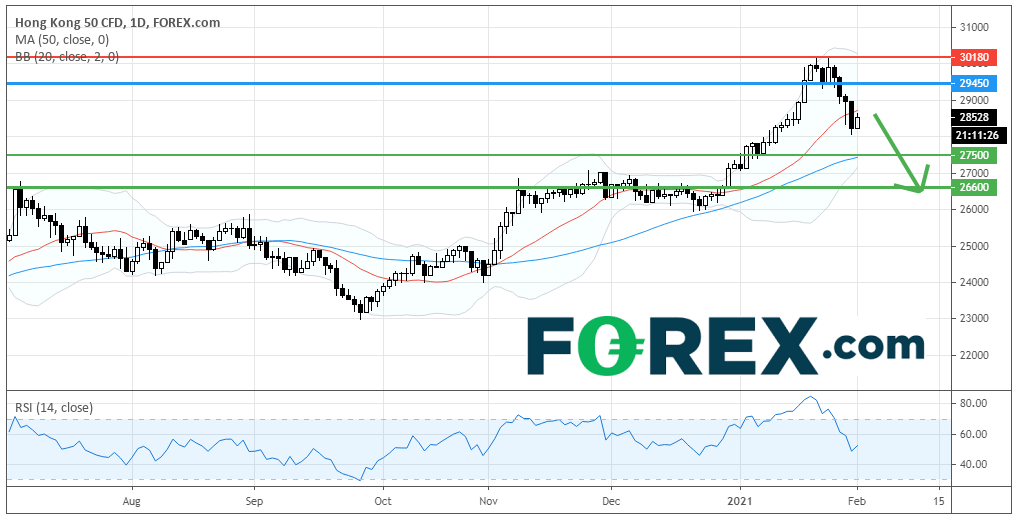Click the RSI 80.00 axis value

pyautogui.click(x=973, y=403)
